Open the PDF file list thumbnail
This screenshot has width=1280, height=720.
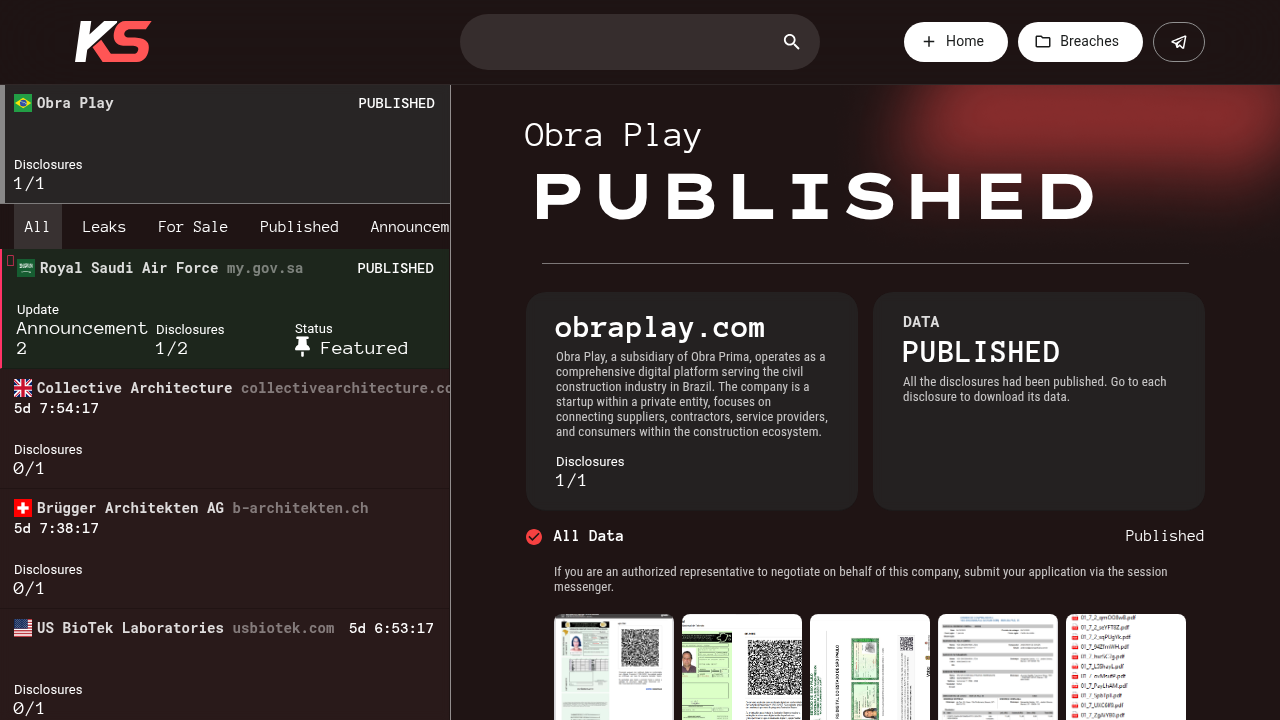point(1126,667)
